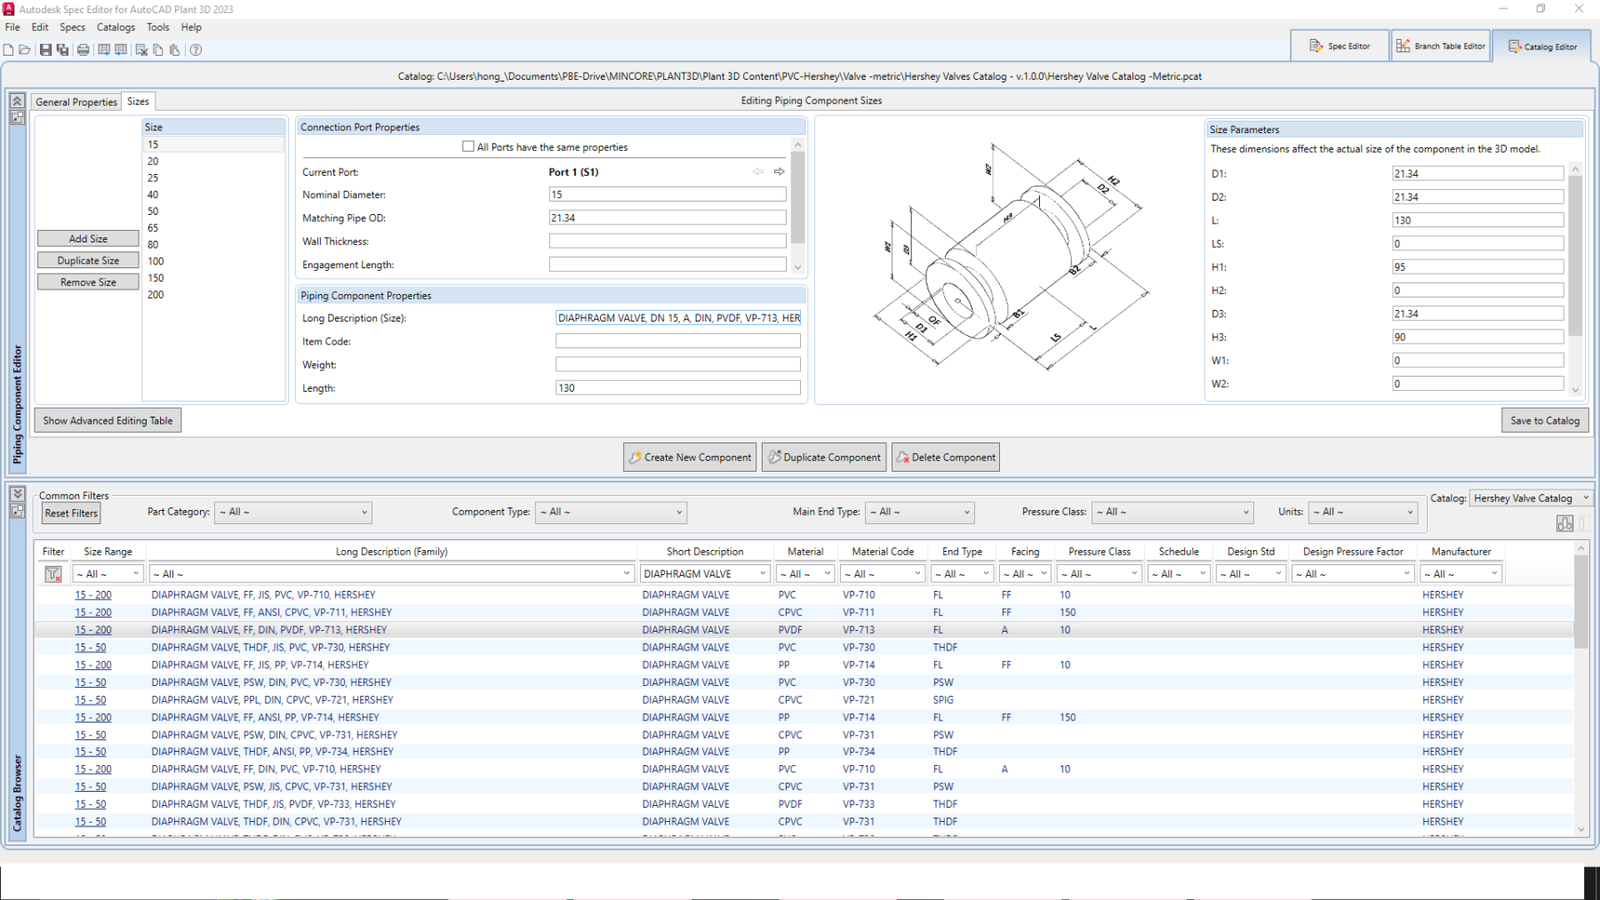
Task: Open the Tools menu
Action: point(158,27)
